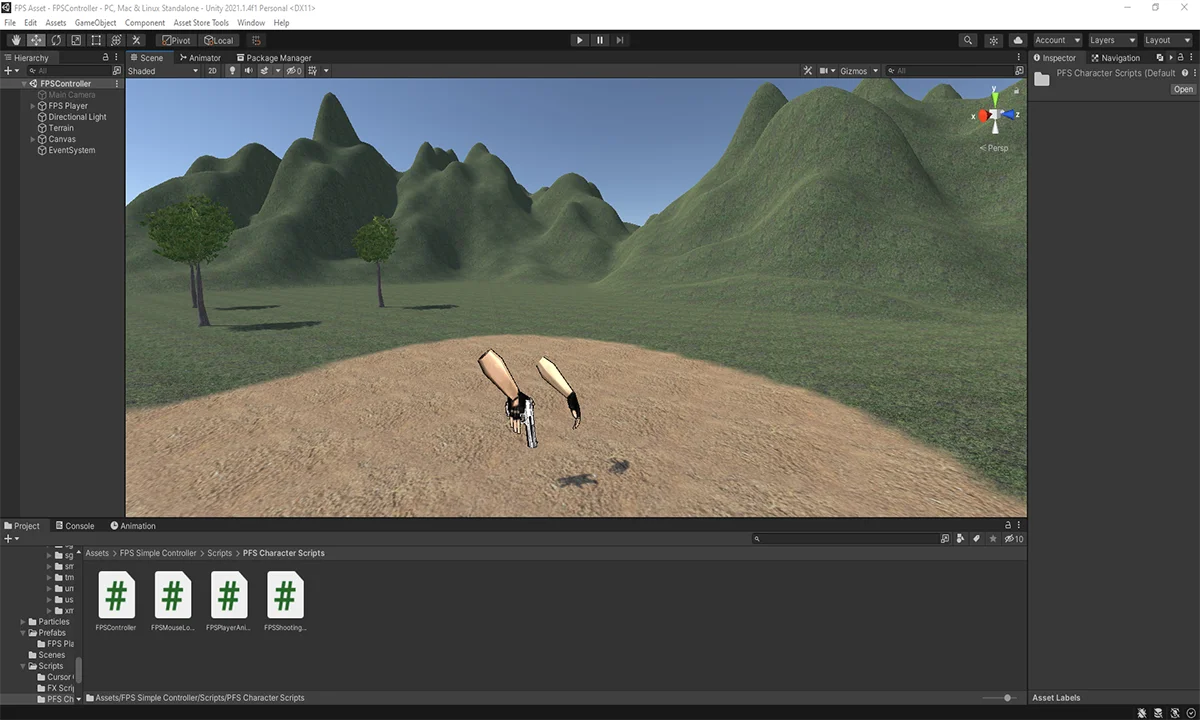Collapse the FPSController scene root

tap(24, 84)
